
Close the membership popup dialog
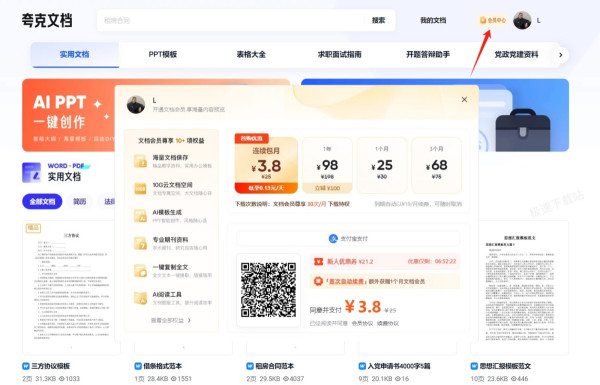click(x=464, y=100)
